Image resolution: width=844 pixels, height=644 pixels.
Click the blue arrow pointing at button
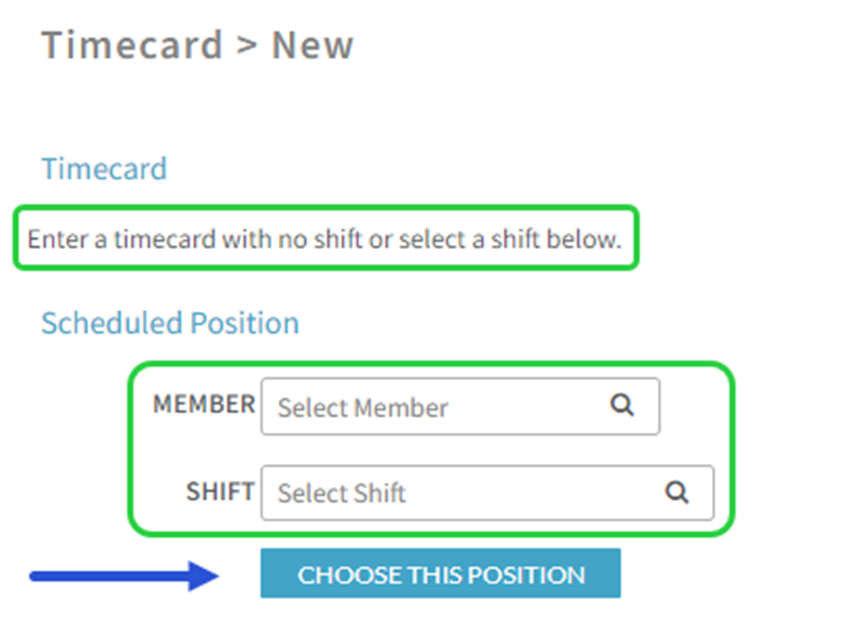tap(124, 576)
